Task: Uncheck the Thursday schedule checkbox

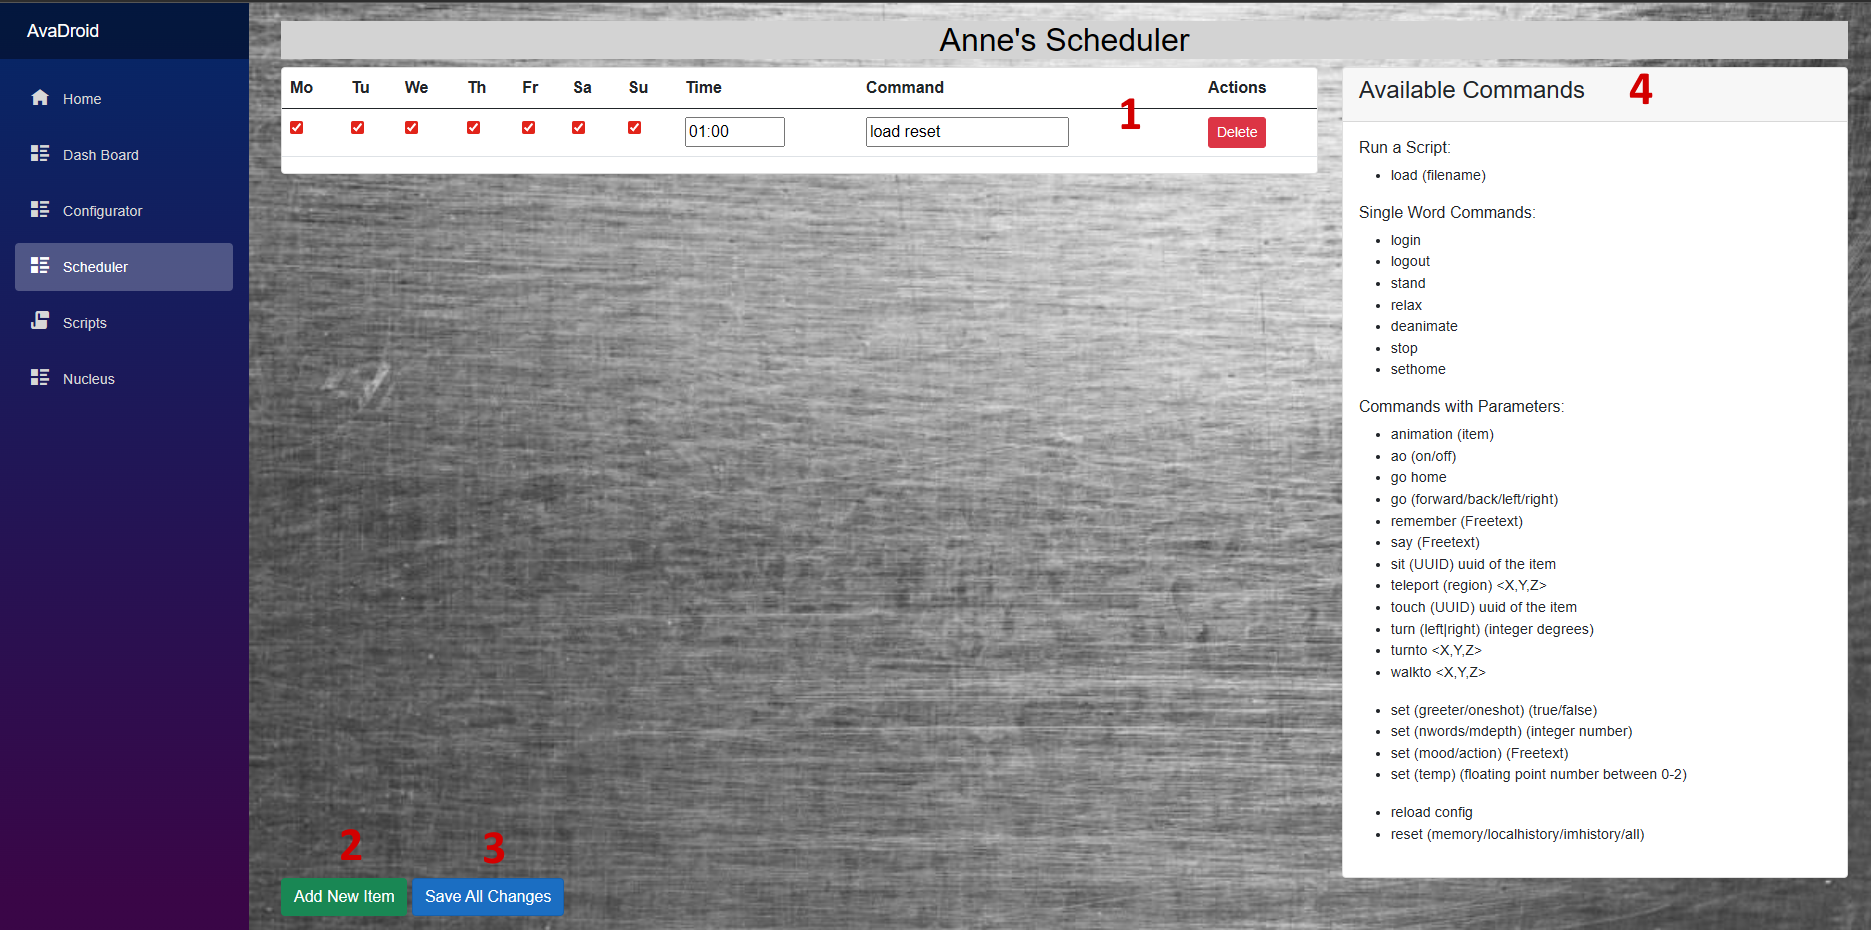Action: pyautogui.click(x=474, y=128)
